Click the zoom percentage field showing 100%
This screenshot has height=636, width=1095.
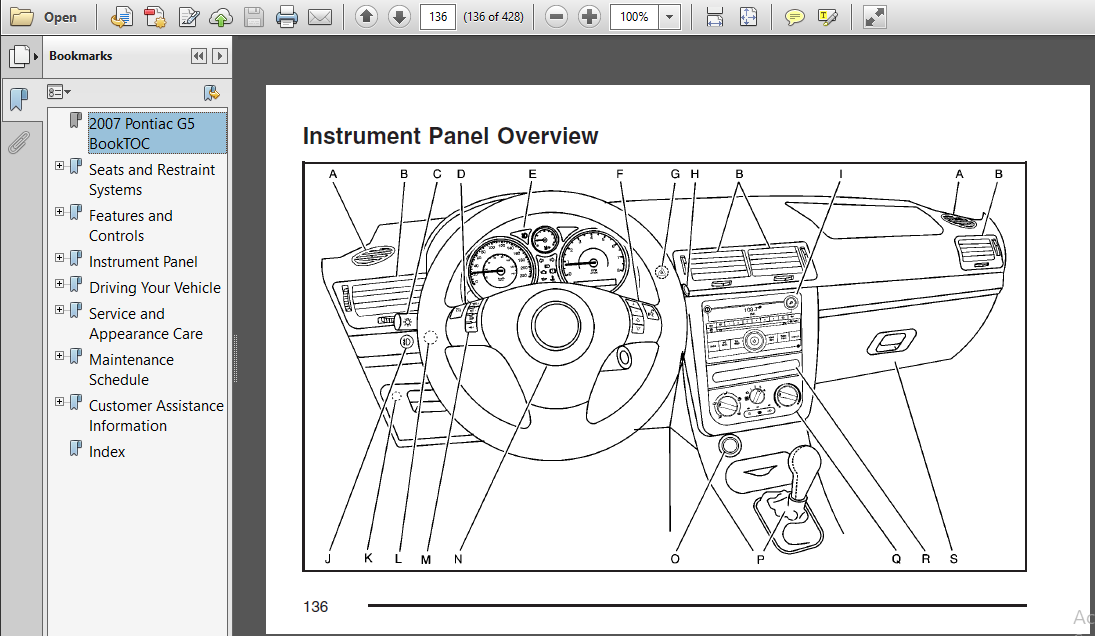[634, 17]
